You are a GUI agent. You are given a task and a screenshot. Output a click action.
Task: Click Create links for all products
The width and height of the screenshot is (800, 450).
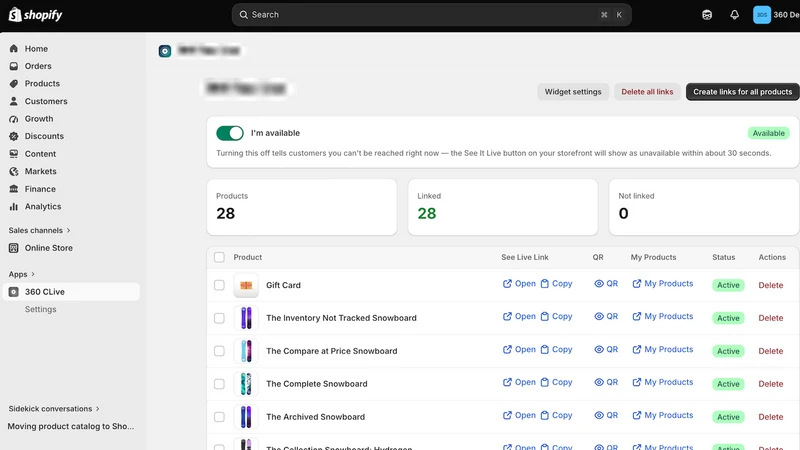[x=742, y=92]
